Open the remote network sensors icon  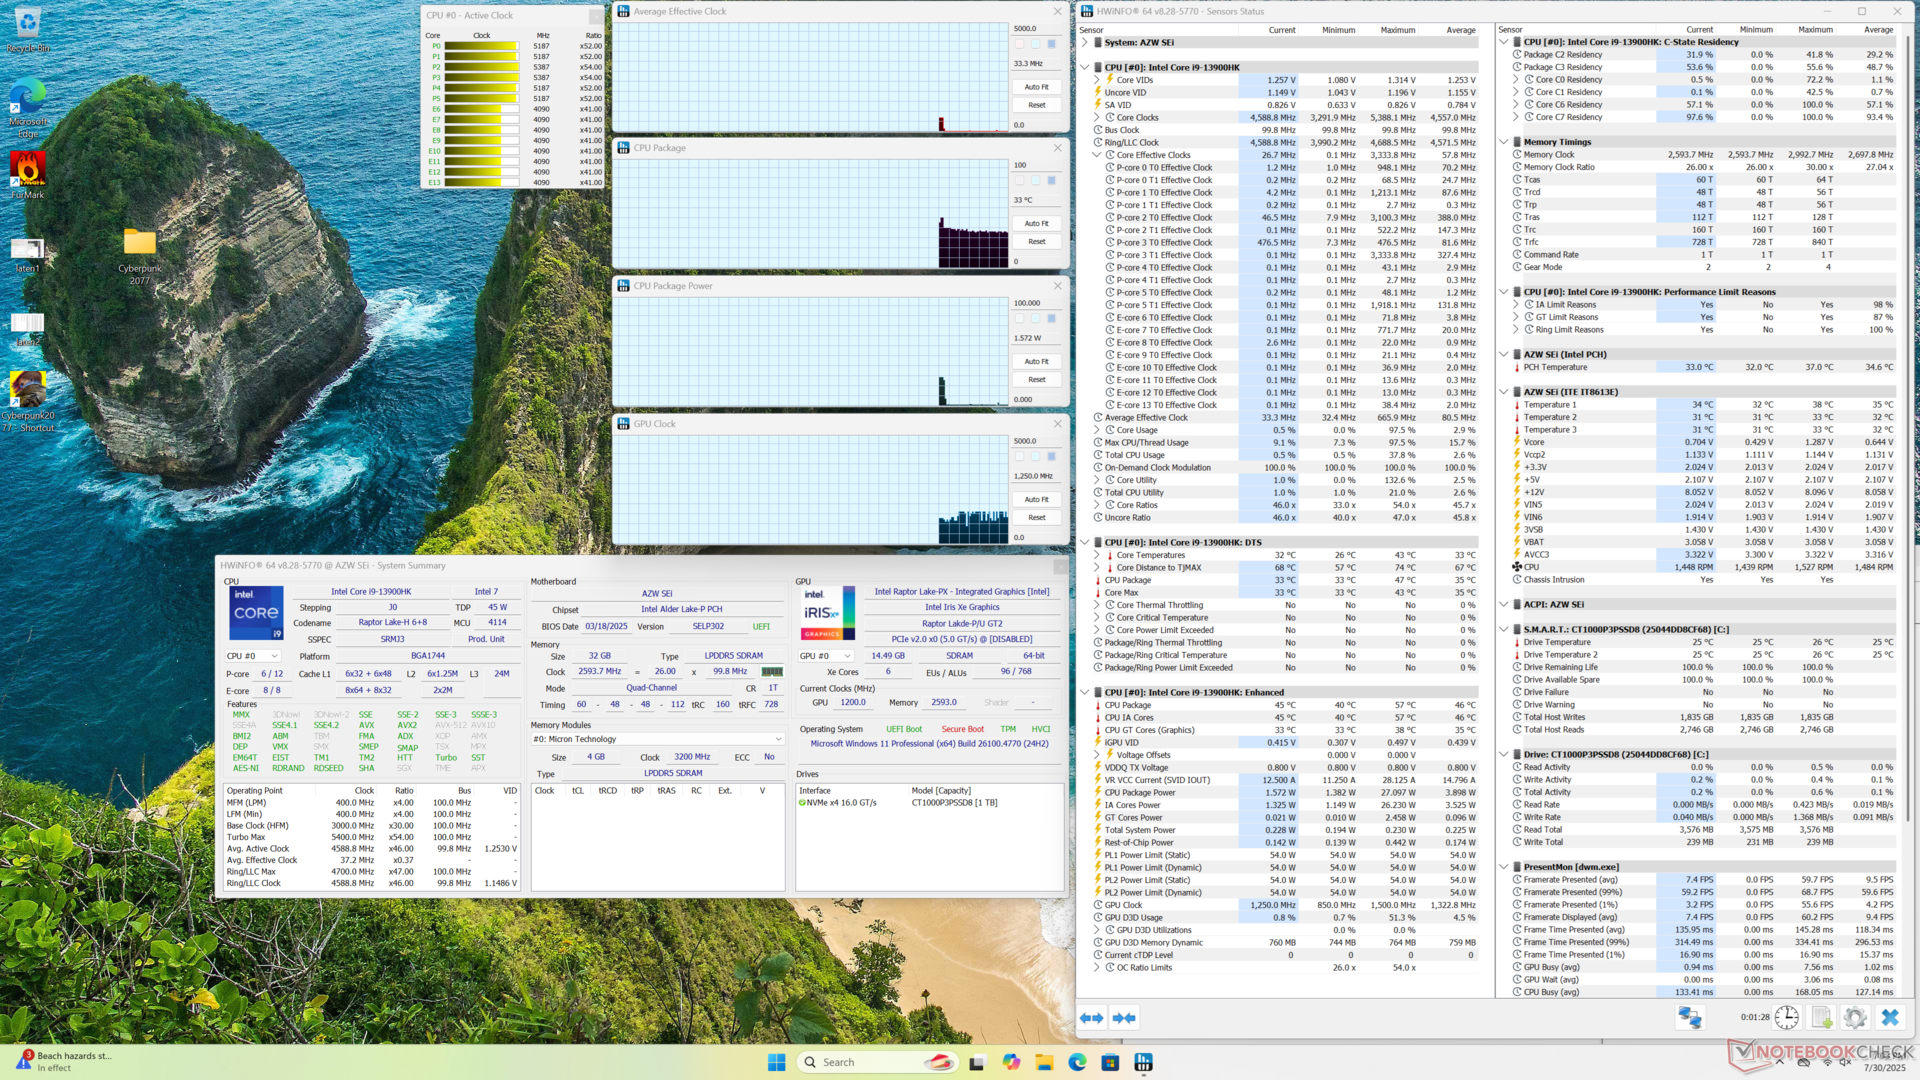coord(1690,1018)
